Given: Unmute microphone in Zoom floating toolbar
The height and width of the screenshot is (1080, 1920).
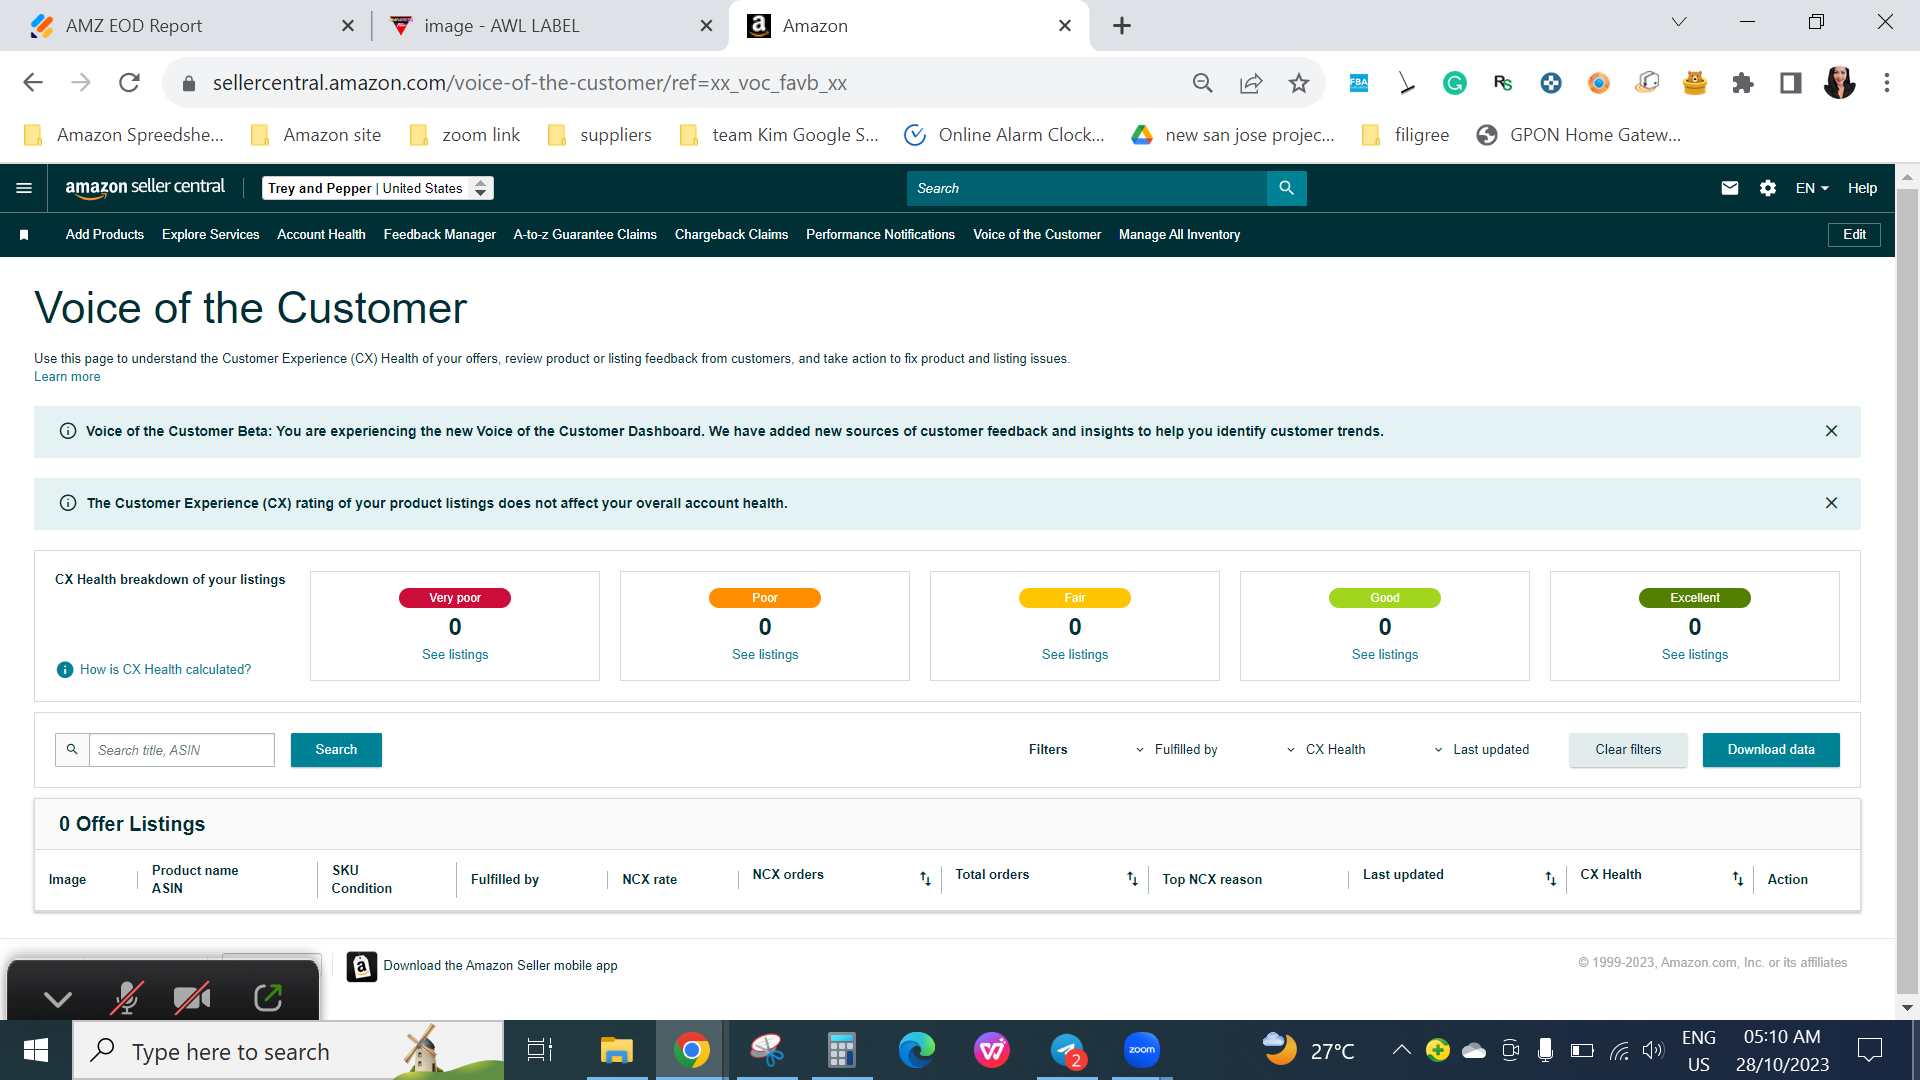Looking at the screenshot, I should tap(126, 998).
